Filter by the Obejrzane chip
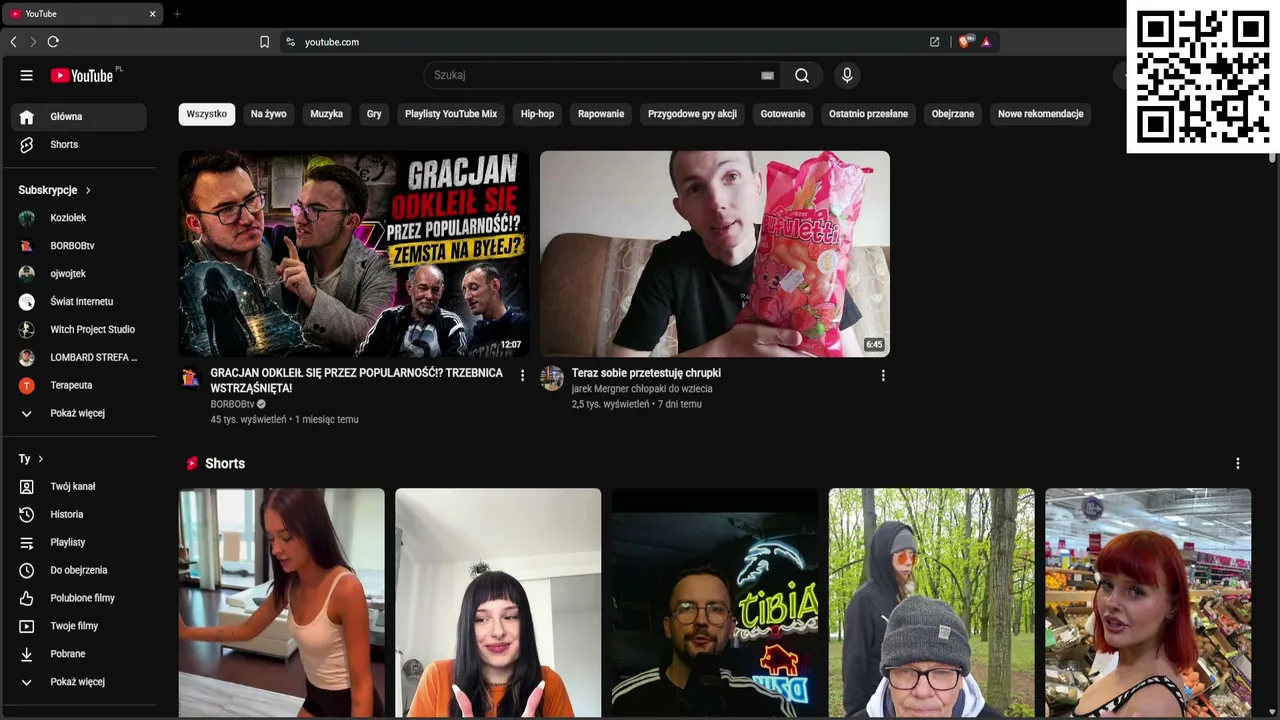Viewport: 1280px width, 720px height. [953, 114]
